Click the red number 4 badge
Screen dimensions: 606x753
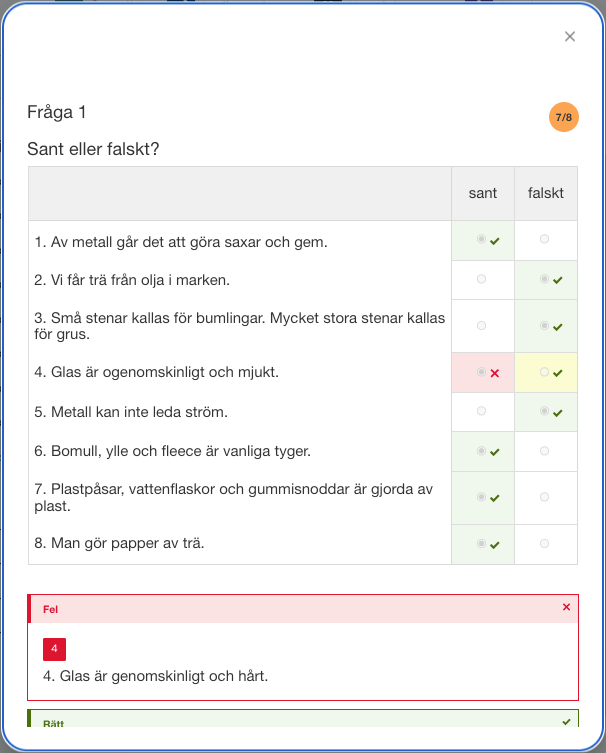54,649
